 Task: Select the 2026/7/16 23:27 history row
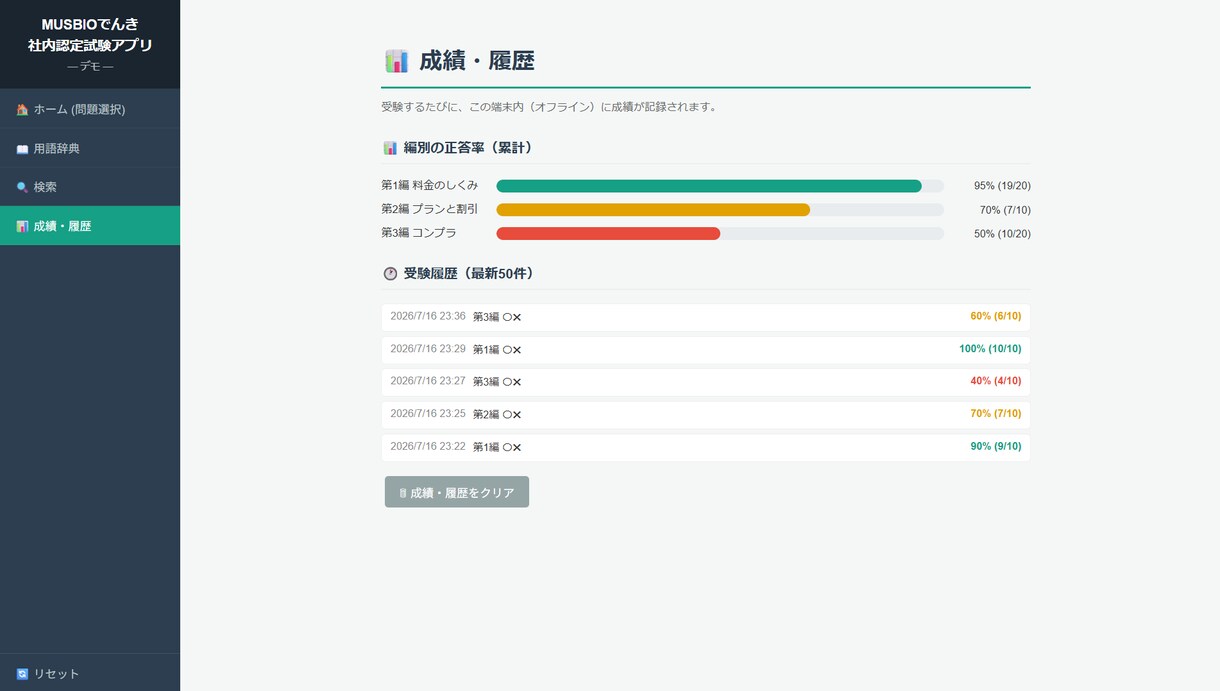[706, 382]
